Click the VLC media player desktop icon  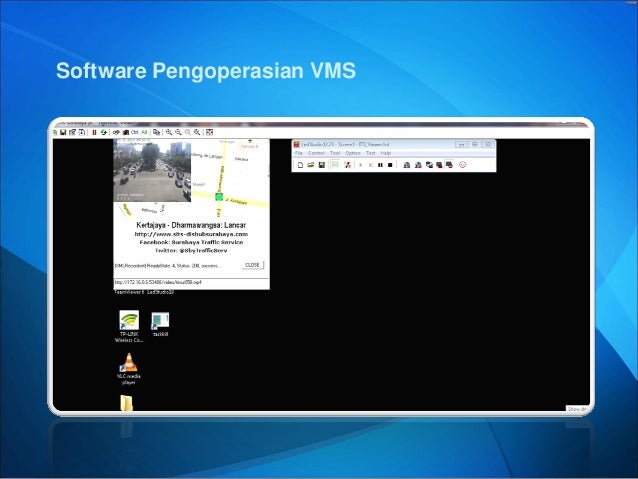pos(129,369)
